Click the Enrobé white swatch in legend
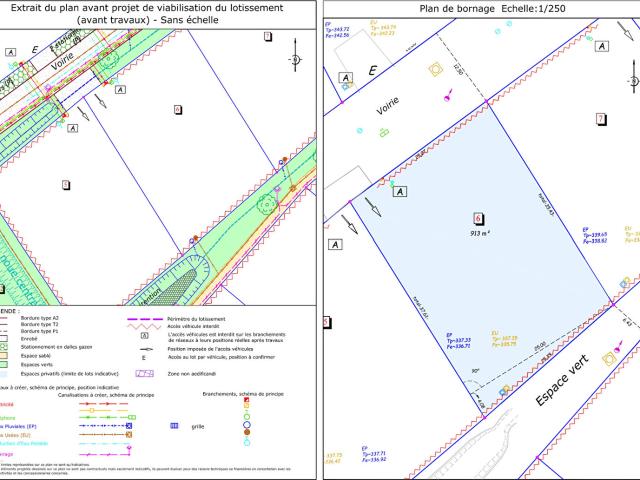Image resolution: width=640 pixels, height=480 pixels. pyautogui.click(x=3, y=339)
